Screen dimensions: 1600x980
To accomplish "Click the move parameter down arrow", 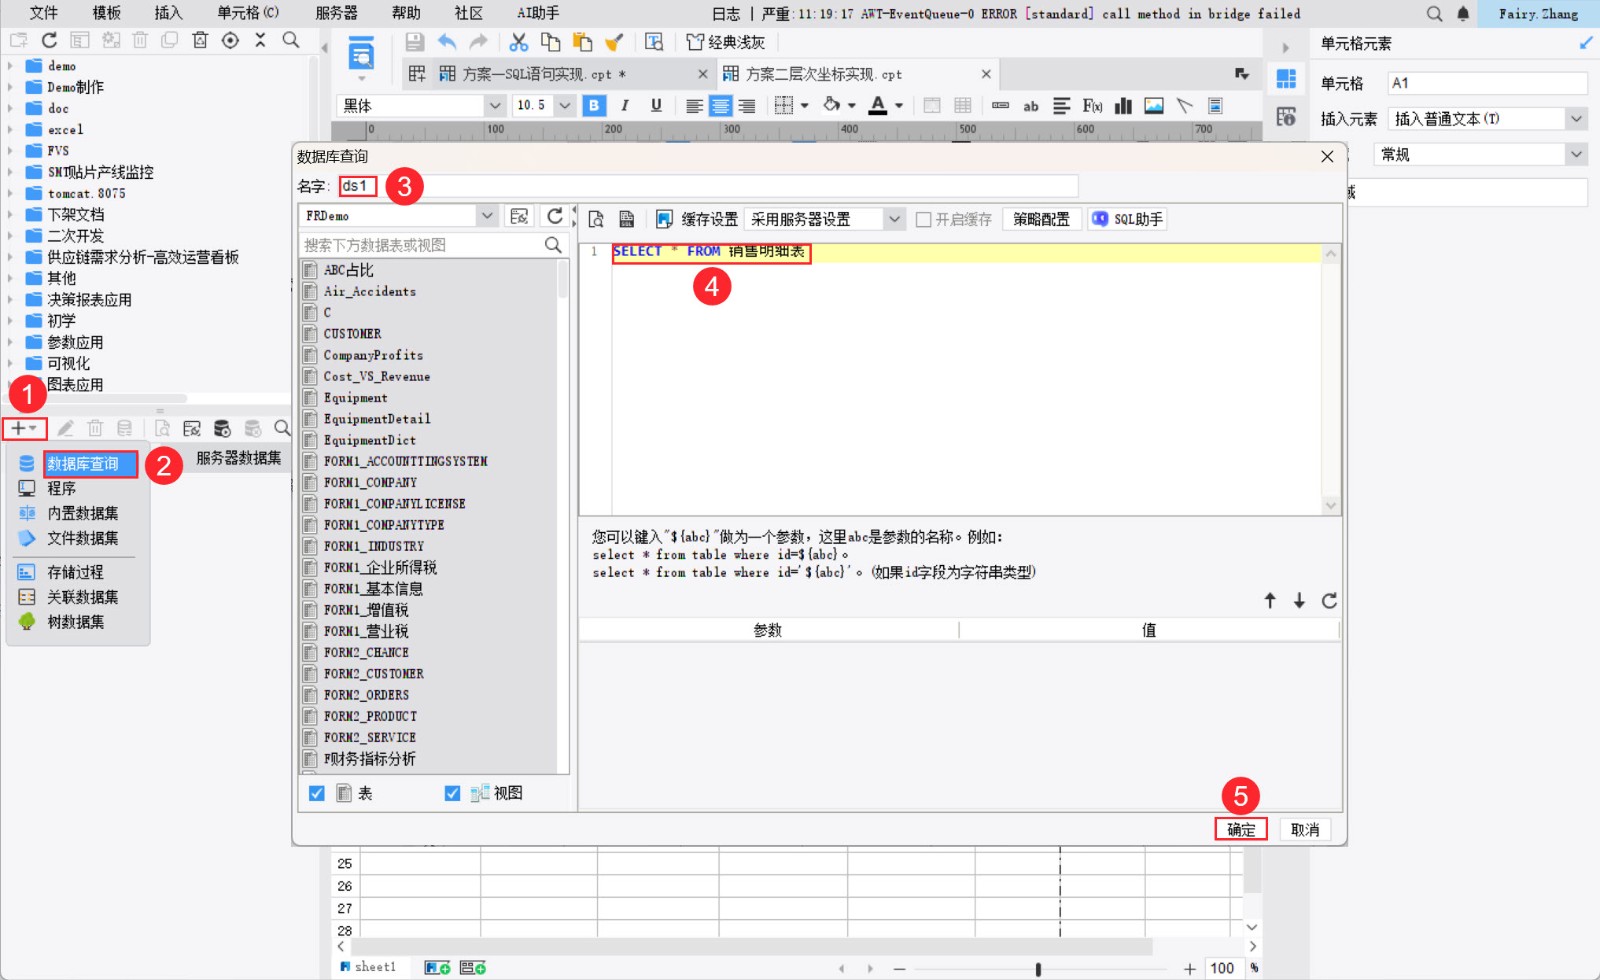I will pyautogui.click(x=1299, y=600).
